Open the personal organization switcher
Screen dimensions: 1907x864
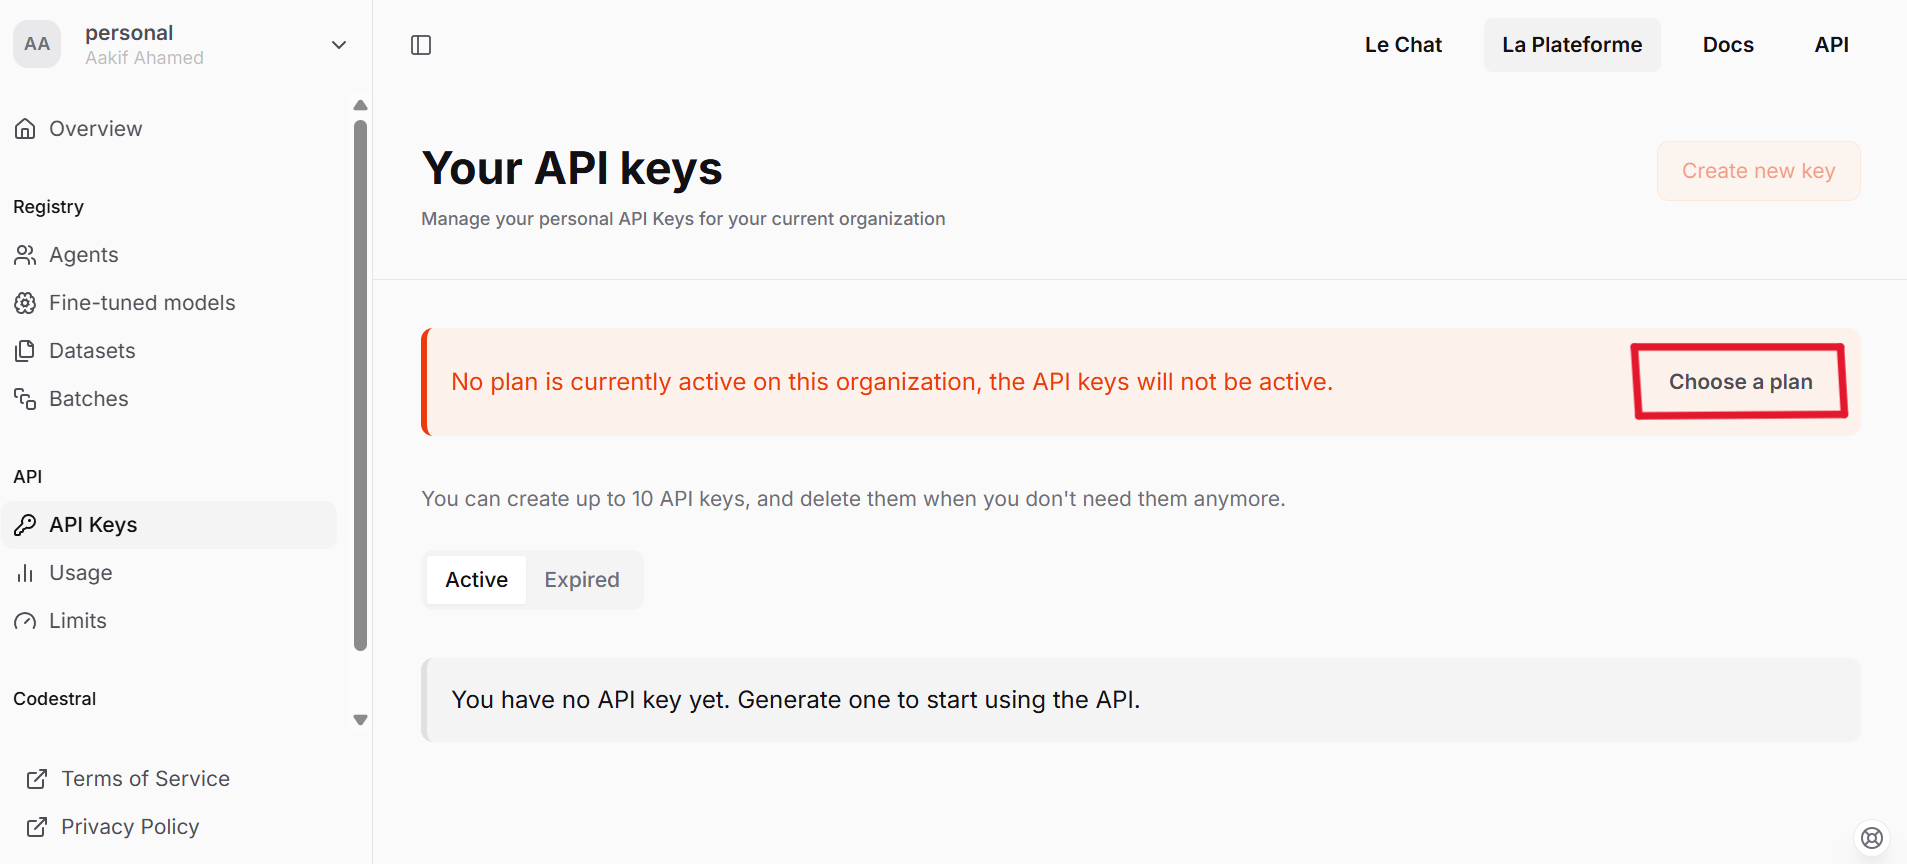pyautogui.click(x=186, y=45)
